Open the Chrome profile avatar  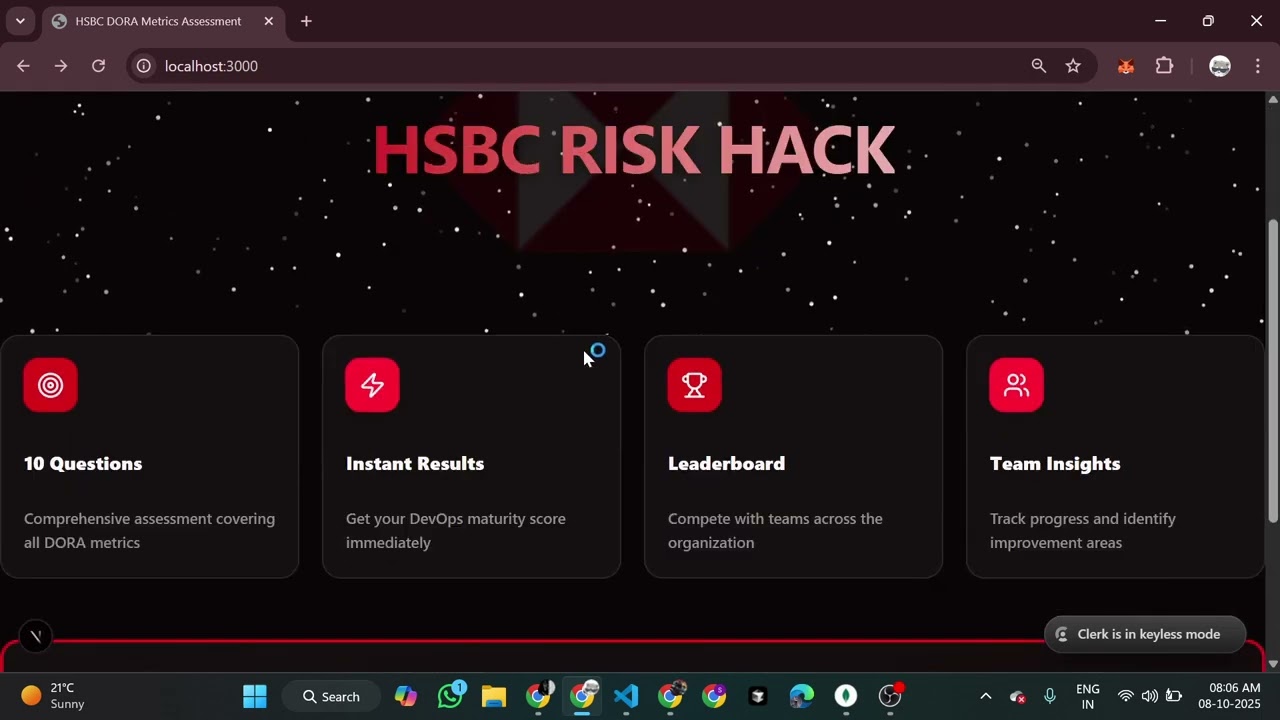click(x=1220, y=66)
